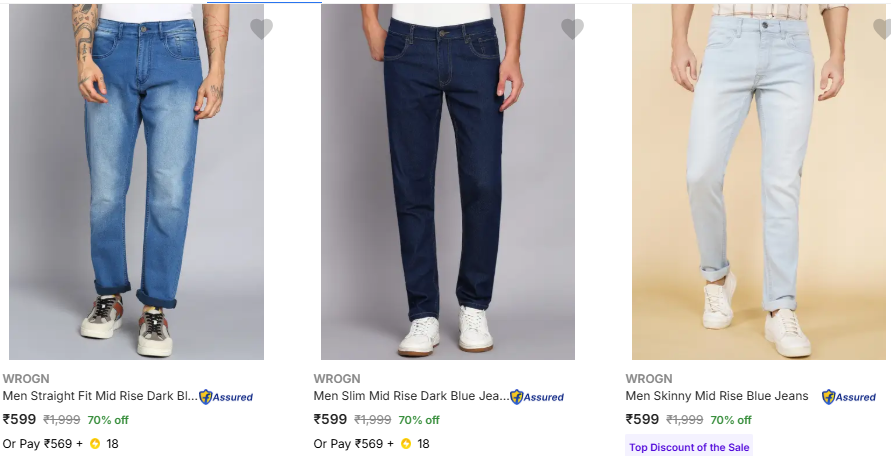Click Assured badge on Straight Fit jeans
The image size is (891, 456).
click(226, 397)
